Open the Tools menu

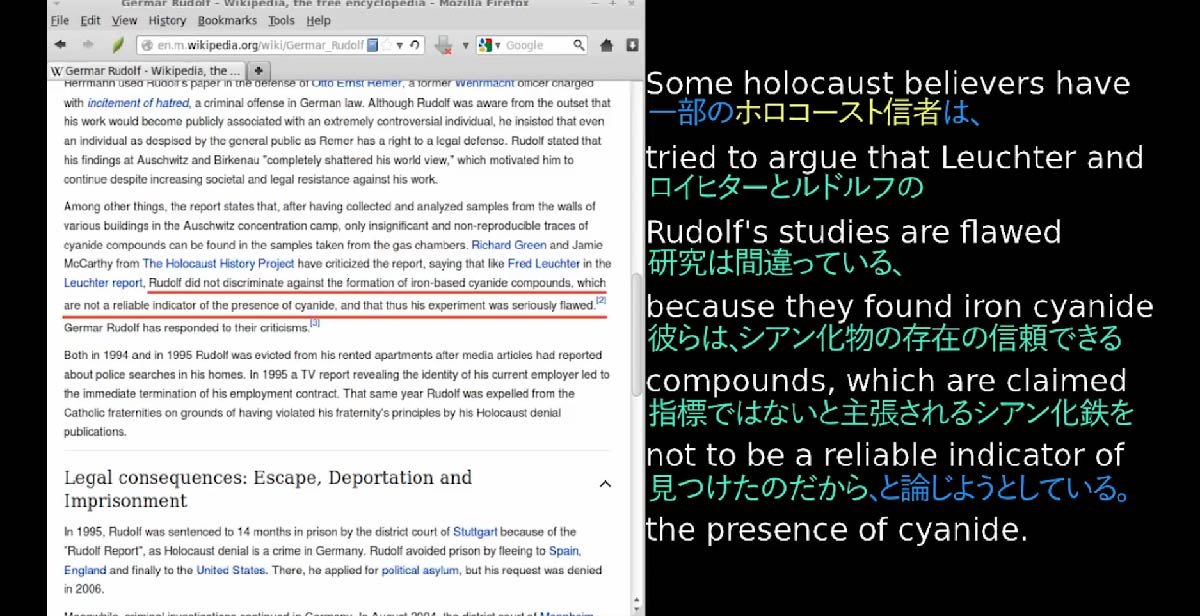(x=281, y=20)
